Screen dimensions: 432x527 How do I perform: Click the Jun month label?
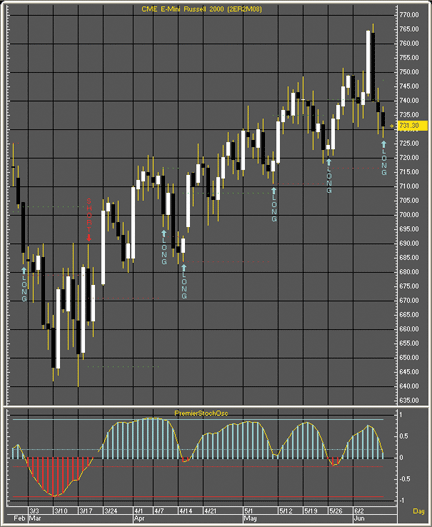point(359,519)
